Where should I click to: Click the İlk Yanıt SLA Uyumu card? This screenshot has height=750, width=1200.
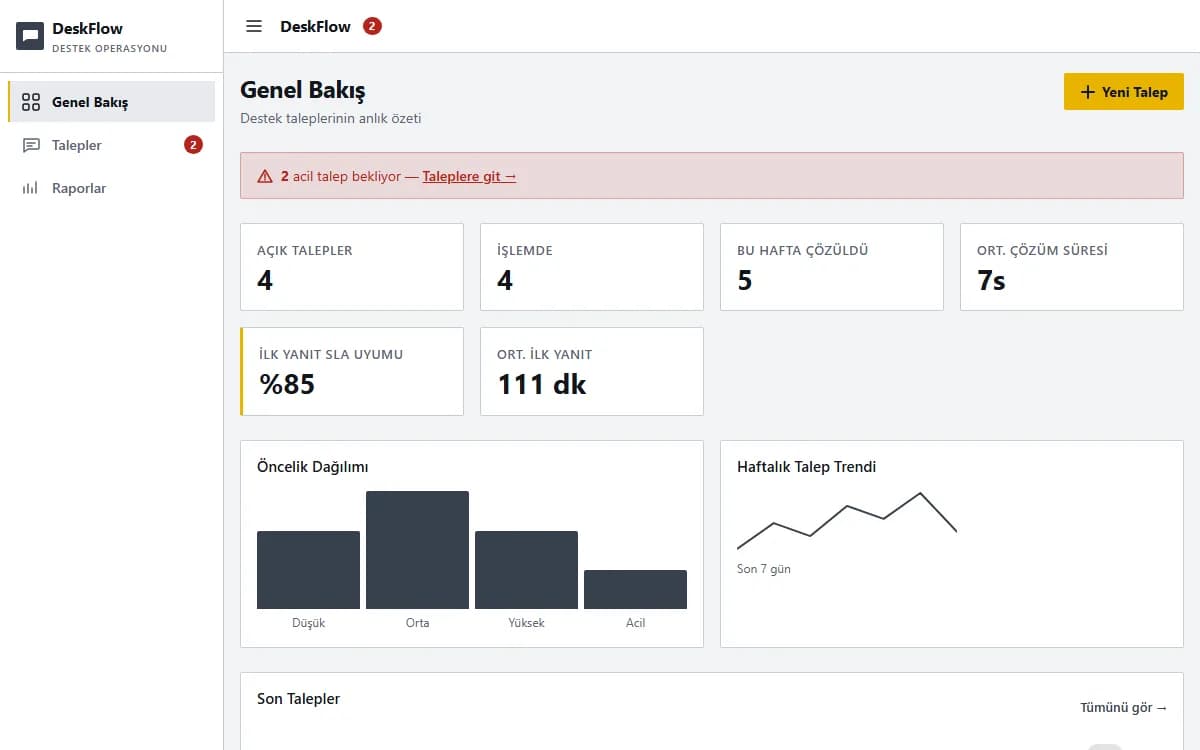[352, 371]
